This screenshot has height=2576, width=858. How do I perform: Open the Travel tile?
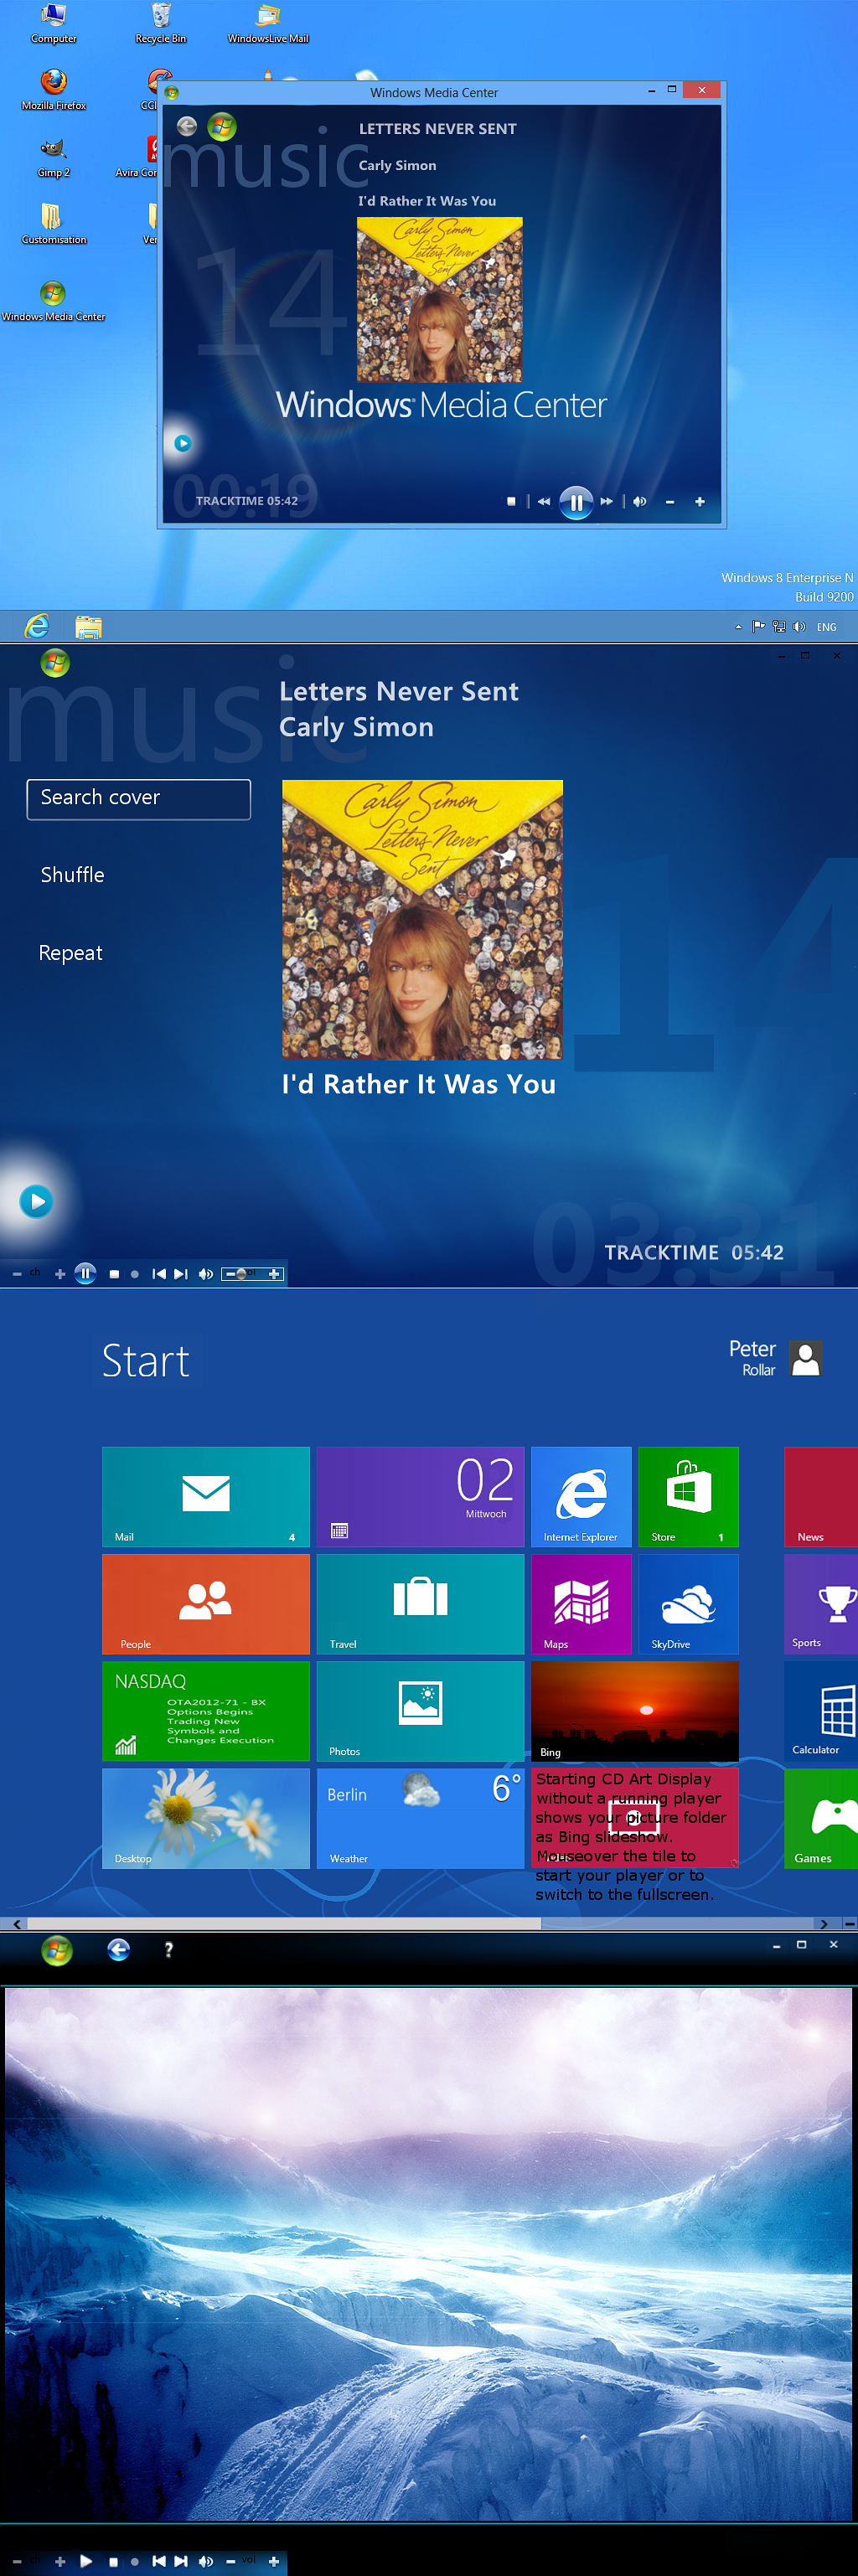coord(420,1604)
